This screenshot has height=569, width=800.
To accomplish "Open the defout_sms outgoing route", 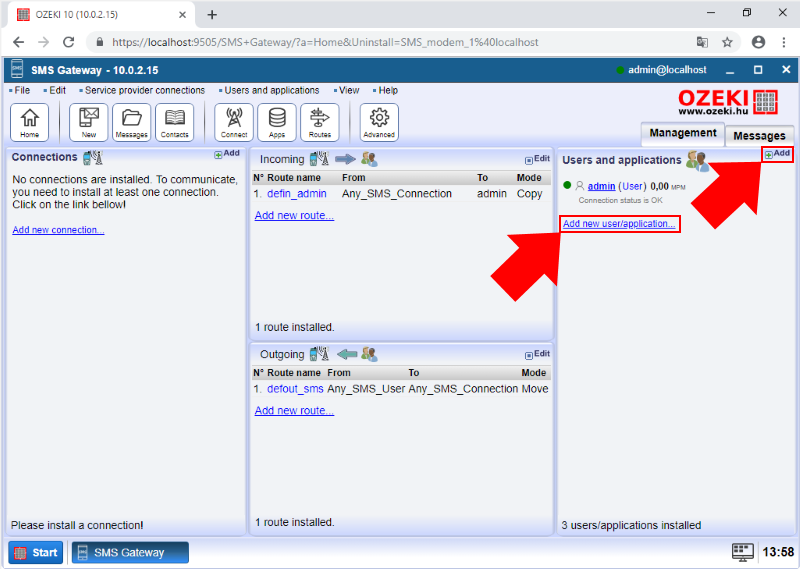I will [295, 389].
